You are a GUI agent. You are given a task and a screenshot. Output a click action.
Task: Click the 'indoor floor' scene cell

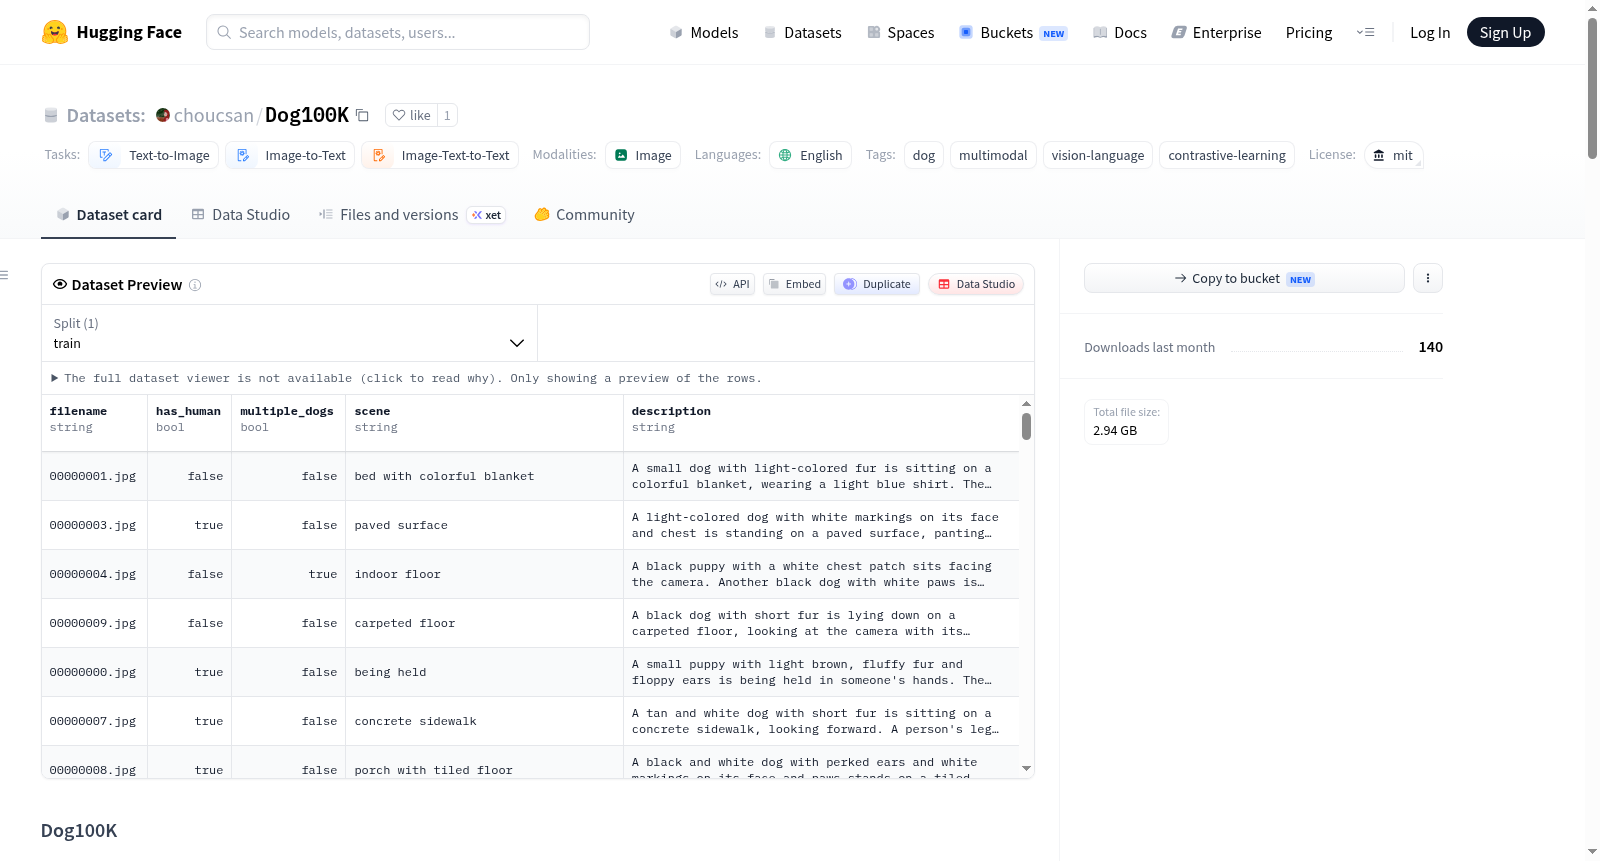(485, 574)
